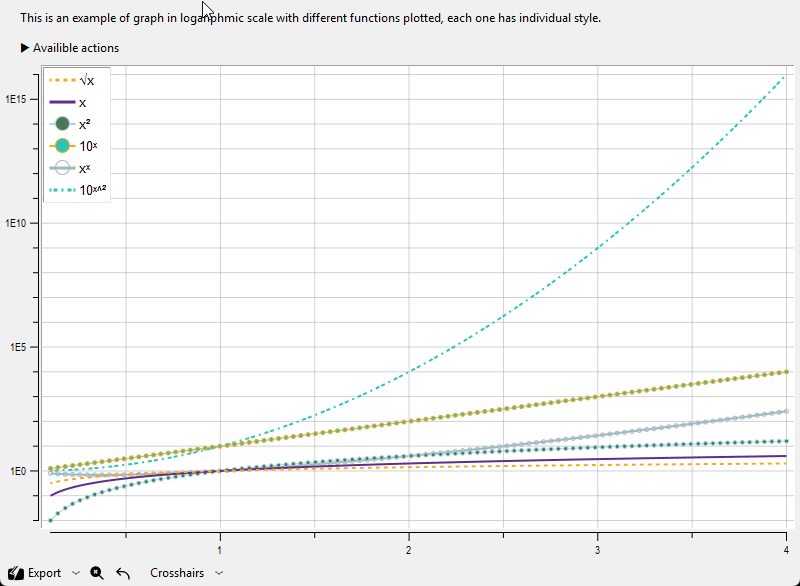Click the 1E15 vertical axis label
The image size is (800, 586).
(x=15, y=99)
